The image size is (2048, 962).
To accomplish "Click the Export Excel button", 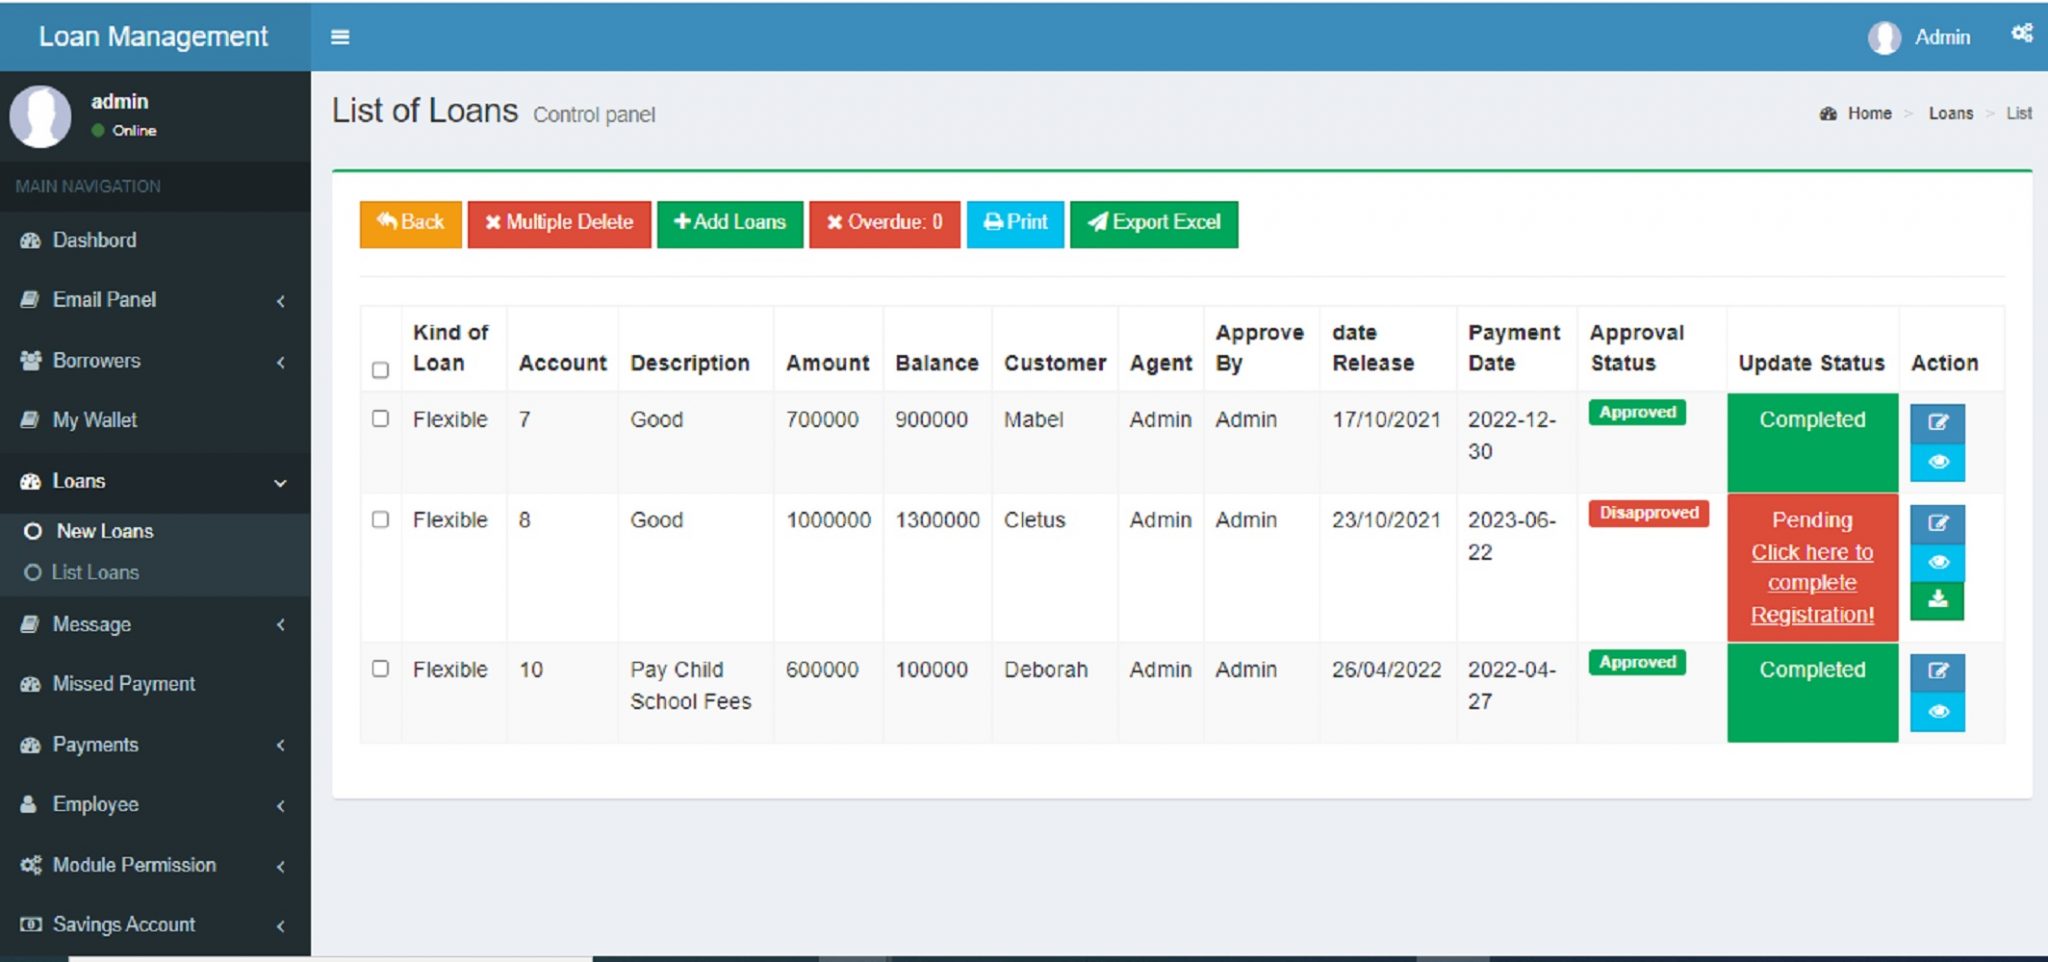I will point(1154,223).
